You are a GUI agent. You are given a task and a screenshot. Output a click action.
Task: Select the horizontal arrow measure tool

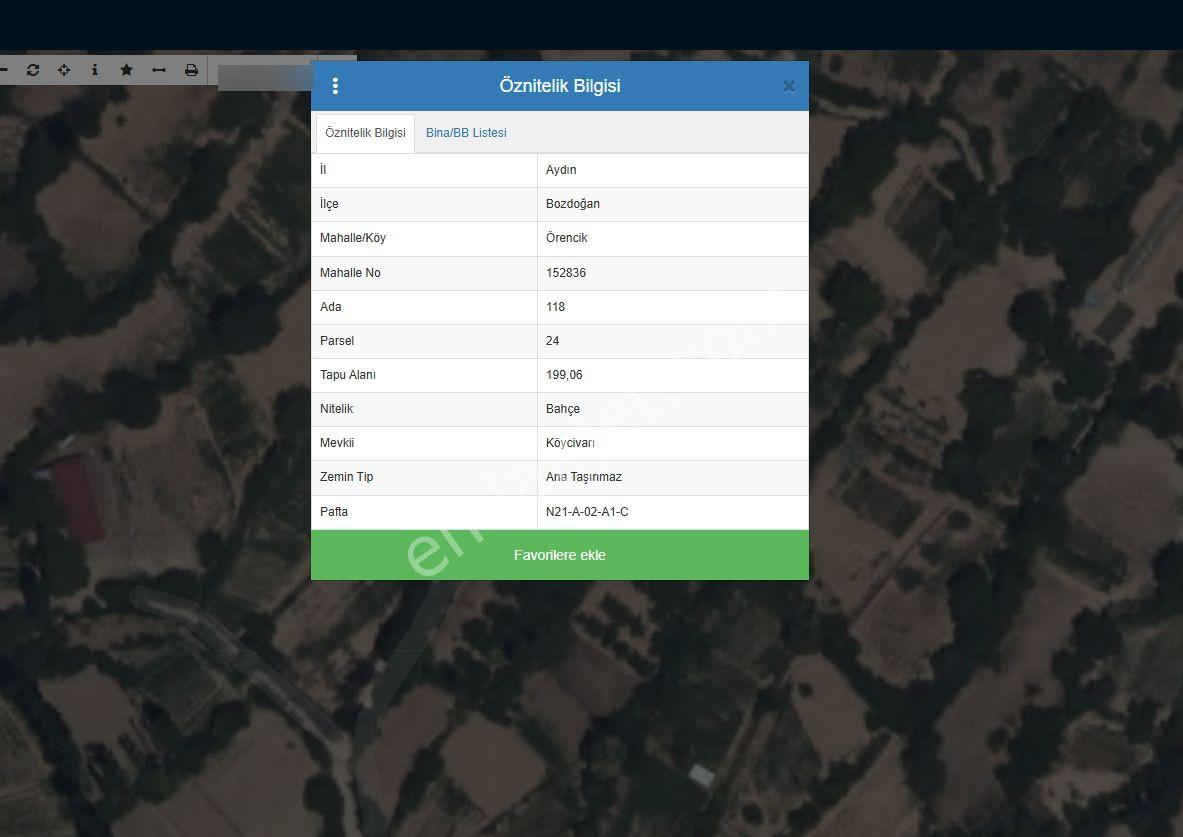coord(158,70)
